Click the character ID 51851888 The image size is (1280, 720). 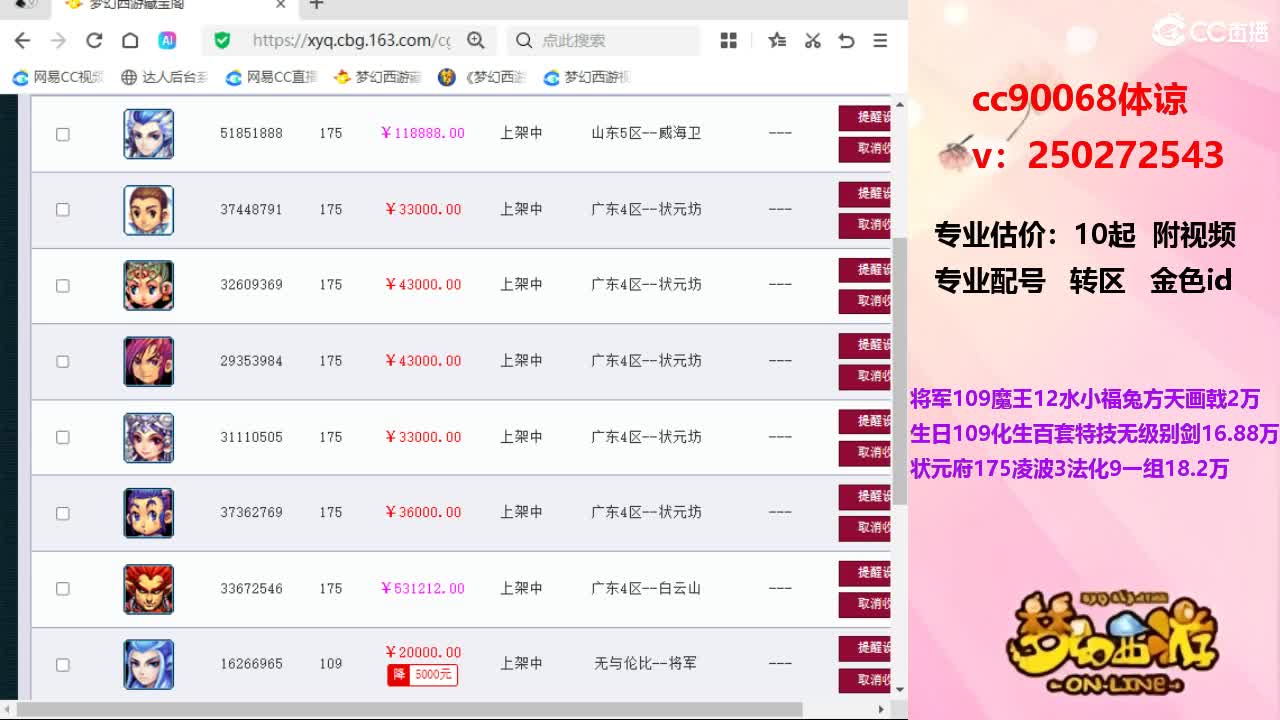pyautogui.click(x=251, y=133)
